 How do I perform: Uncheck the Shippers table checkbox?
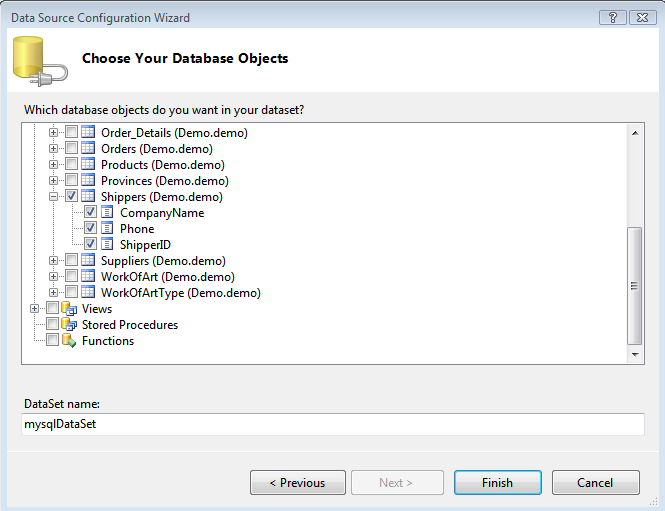click(x=71, y=197)
